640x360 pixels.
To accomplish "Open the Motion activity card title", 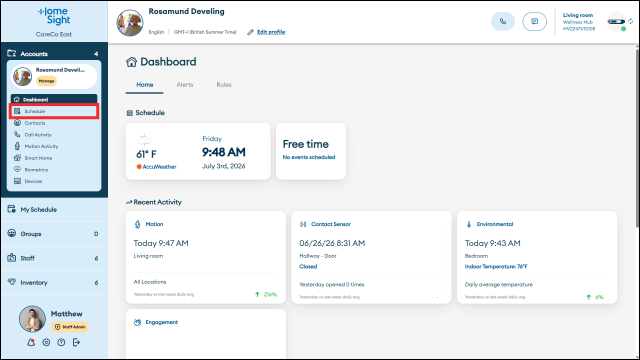I will [154, 224].
